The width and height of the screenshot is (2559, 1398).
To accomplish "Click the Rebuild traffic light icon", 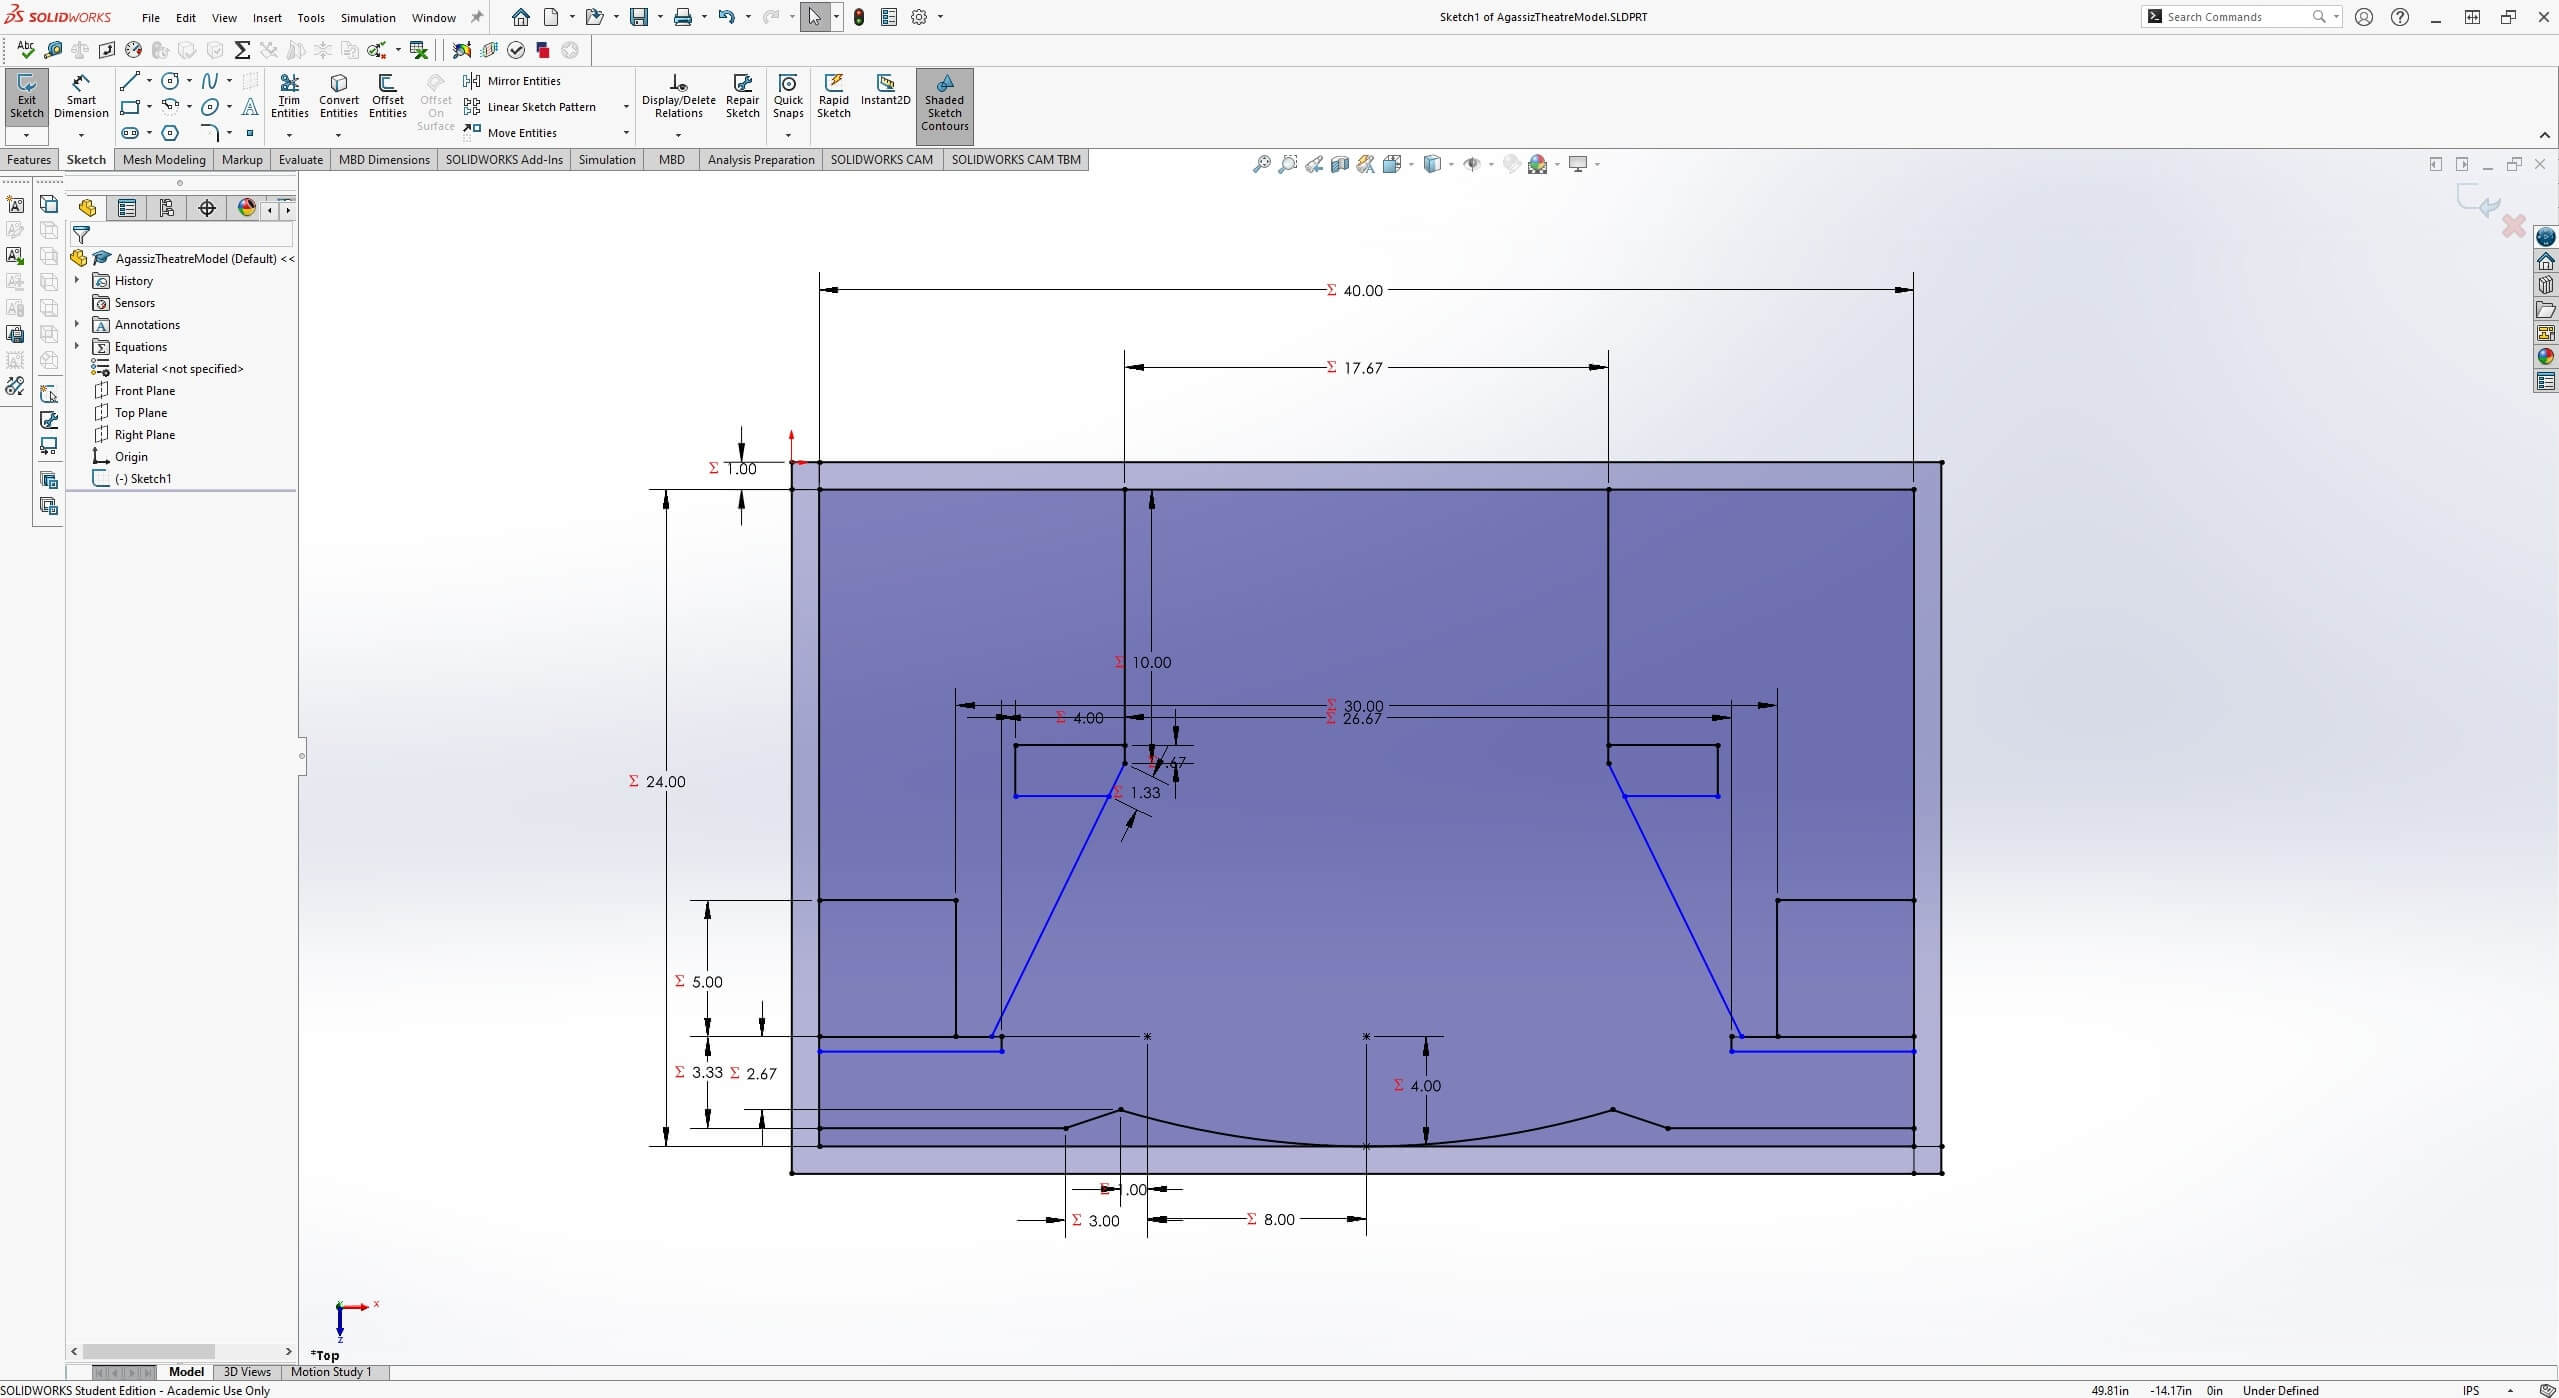I will point(859,17).
